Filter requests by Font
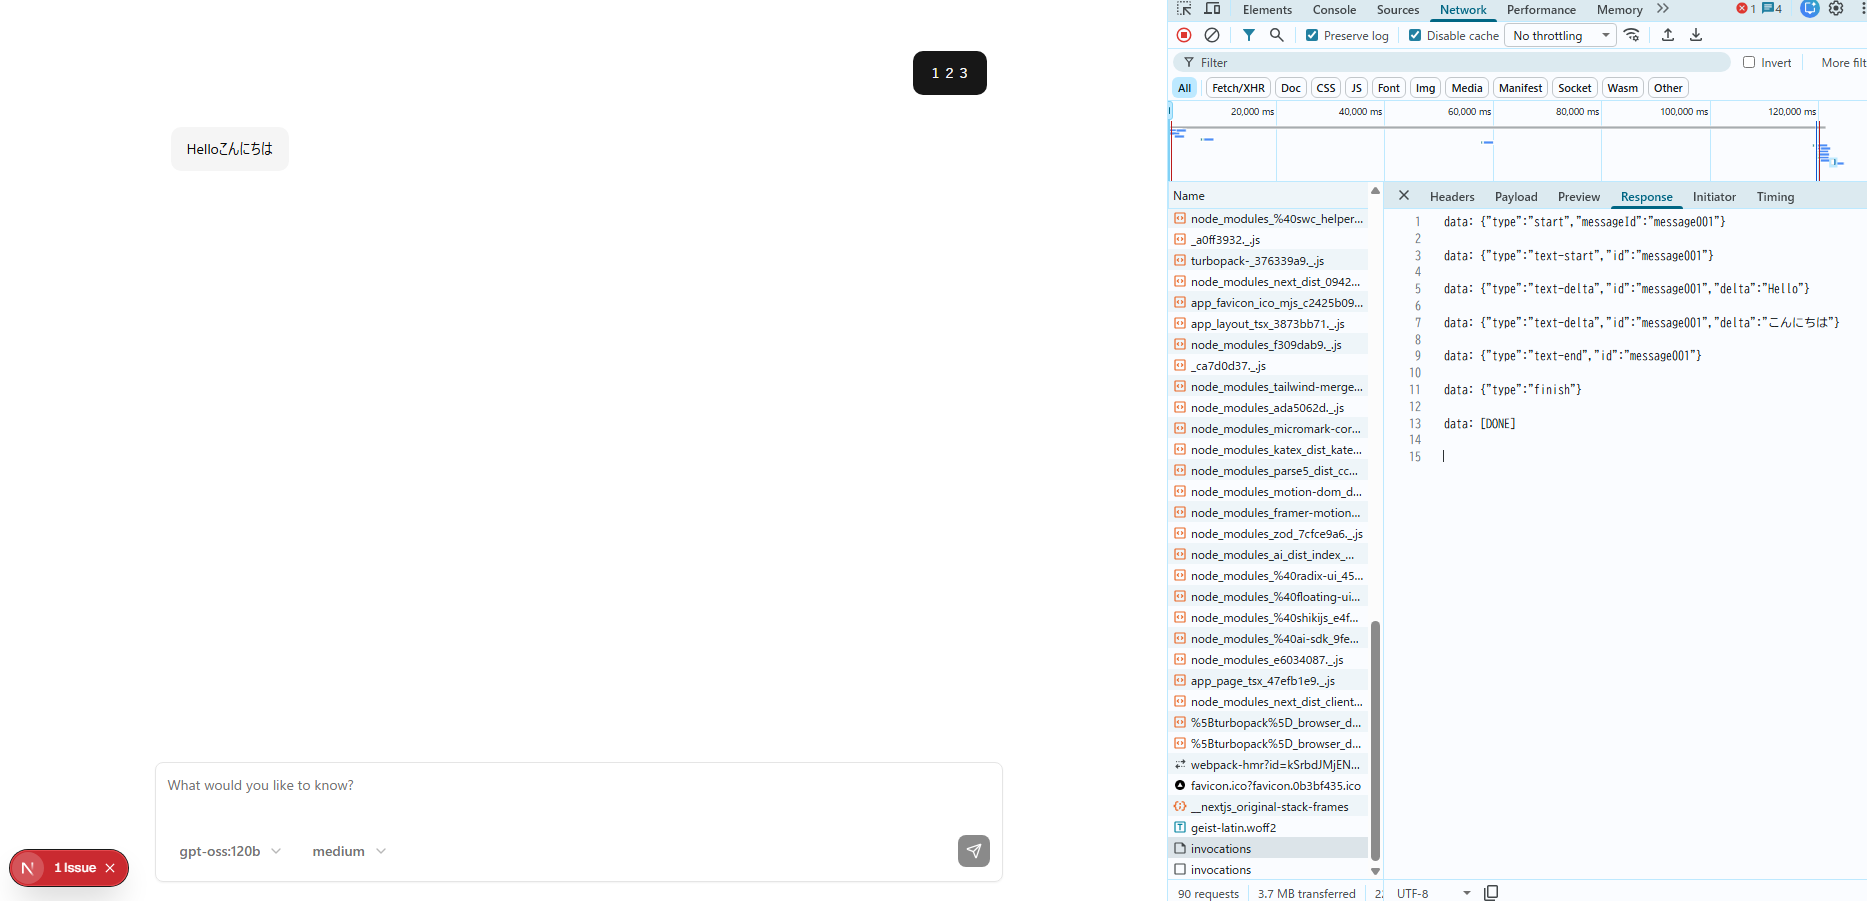Screen dimensions: 1867x901 click(1389, 88)
